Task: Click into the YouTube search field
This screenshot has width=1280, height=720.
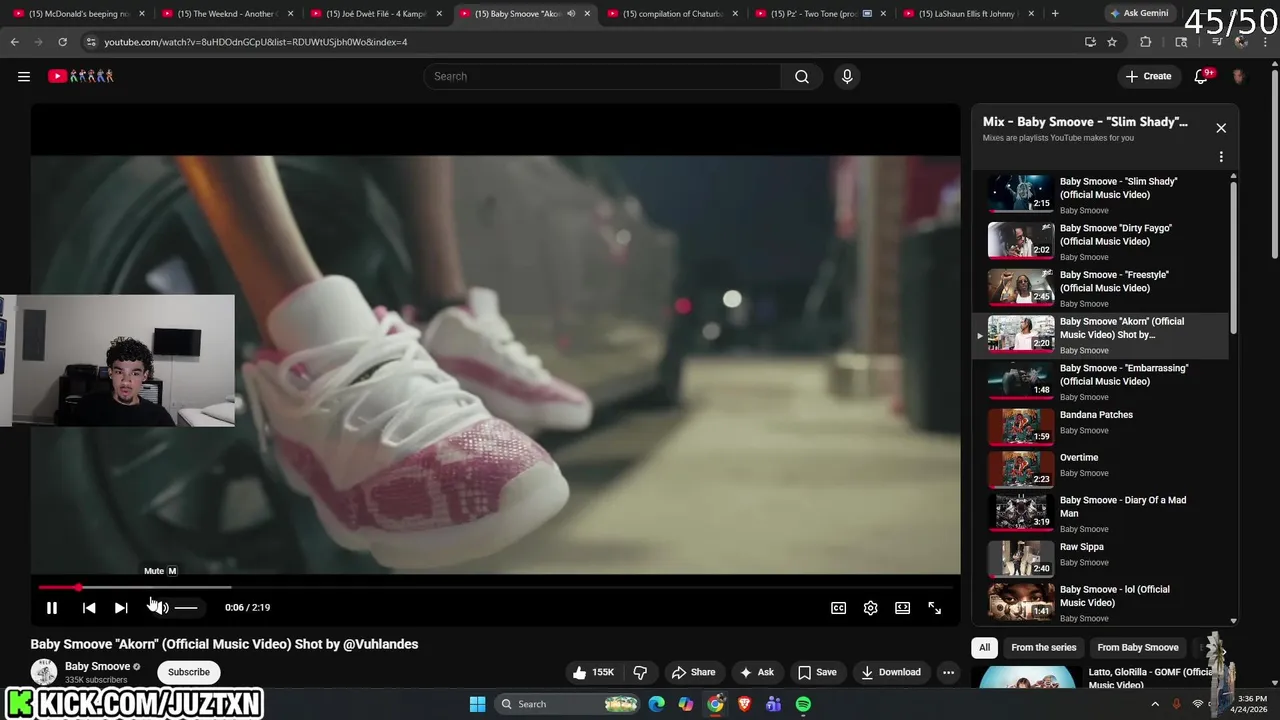Action: (x=603, y=76)
